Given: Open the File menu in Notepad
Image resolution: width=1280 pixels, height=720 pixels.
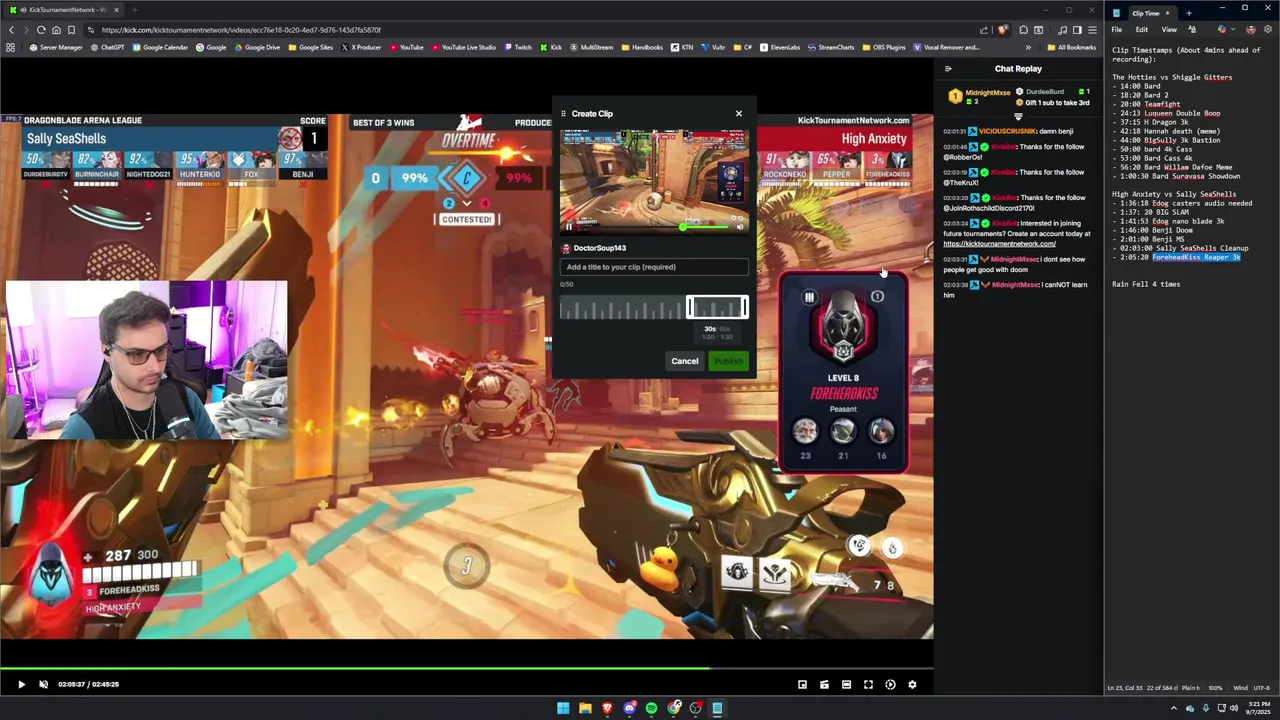Looking at the screenshot, I should [x=1117, y=30].
